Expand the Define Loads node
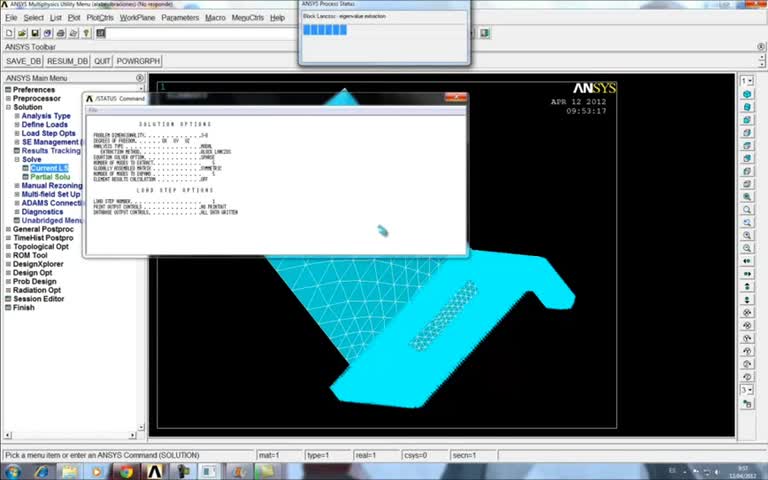768x480 pixels. (17, 125)
